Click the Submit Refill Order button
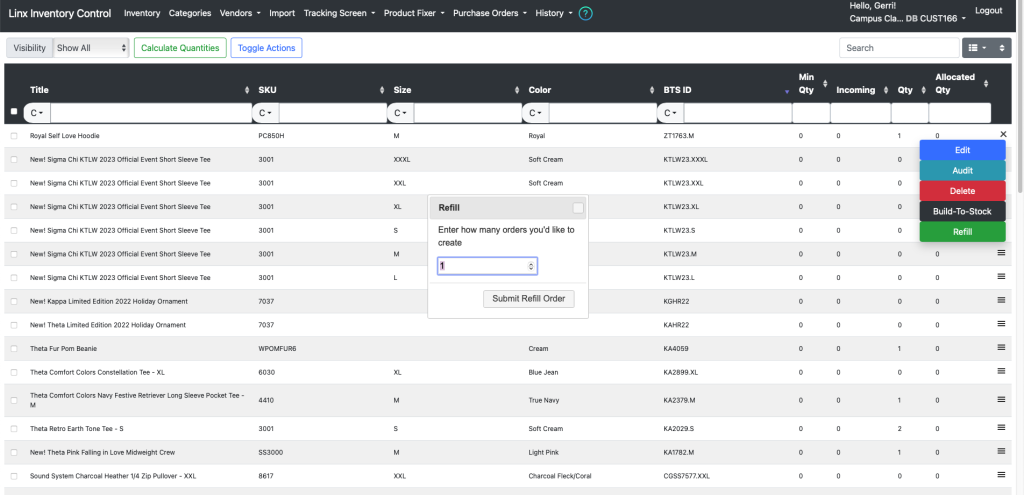Image resolution: width=1024 pixels, height=495 pixels. coord(529,298)
